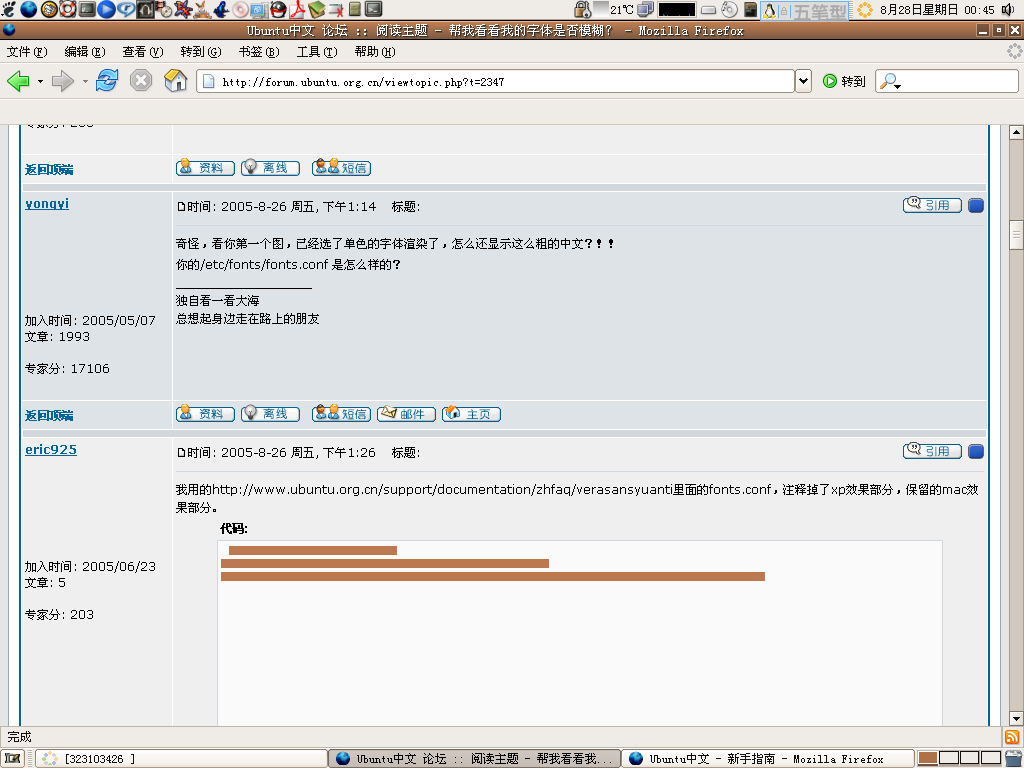Open the QQ penguin chat launcher

[x=278, y=9]
